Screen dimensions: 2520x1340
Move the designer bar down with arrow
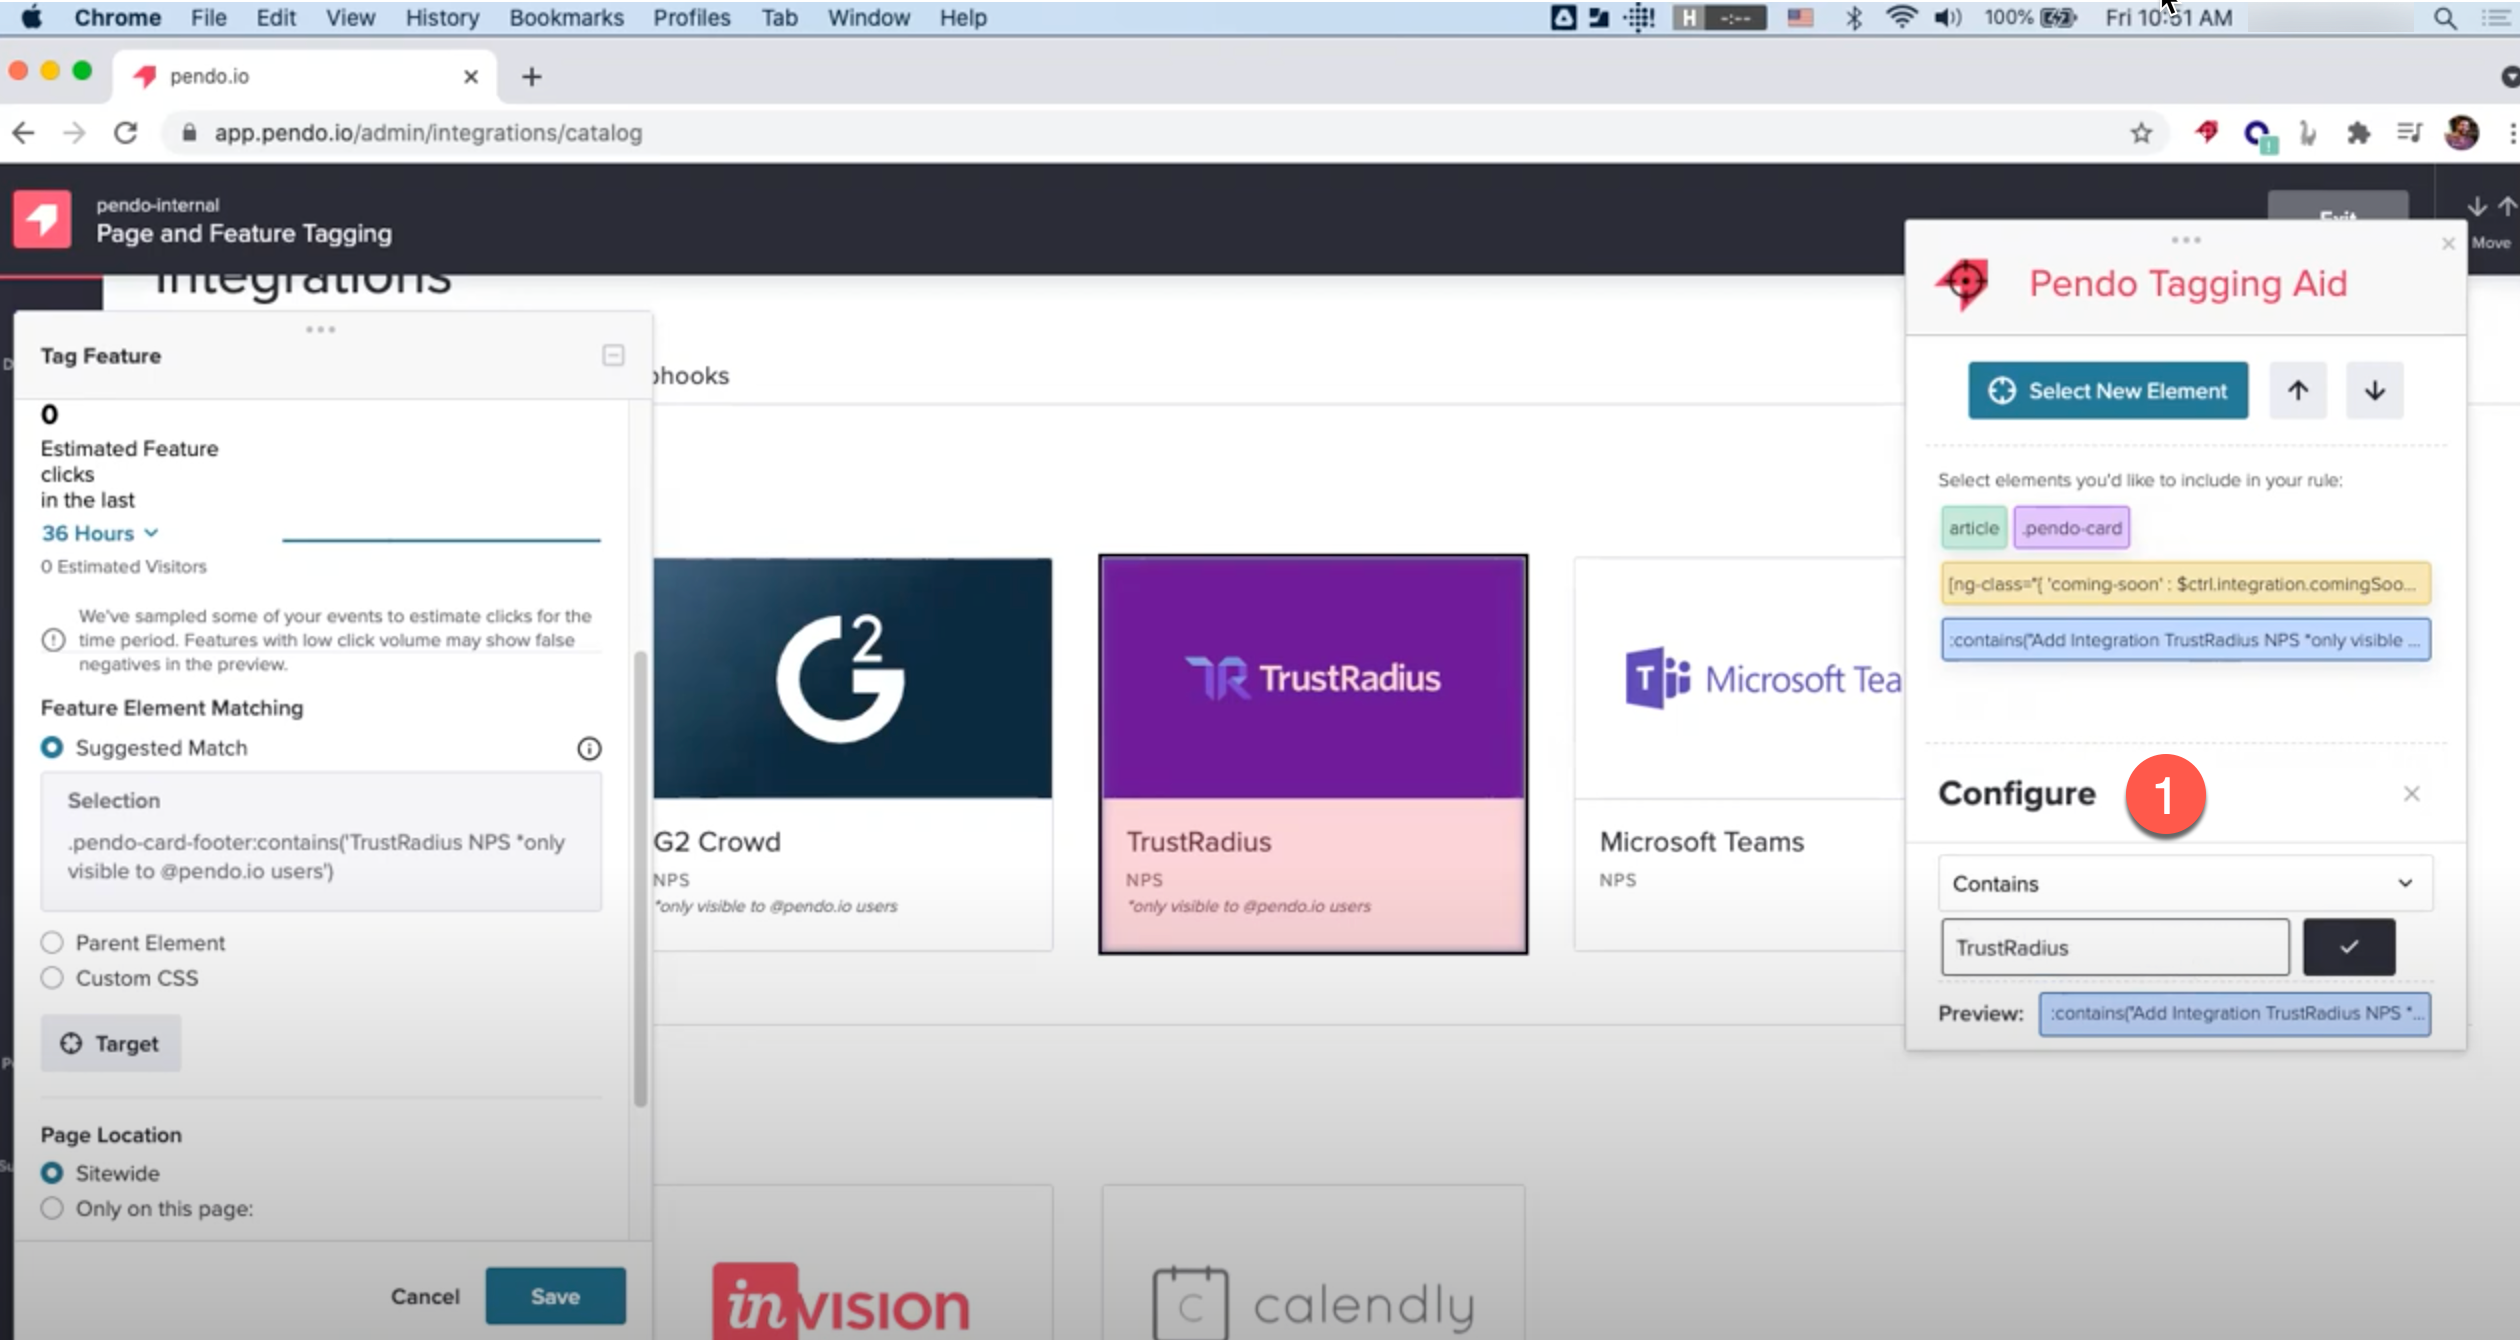click(x=2477, y=207)
